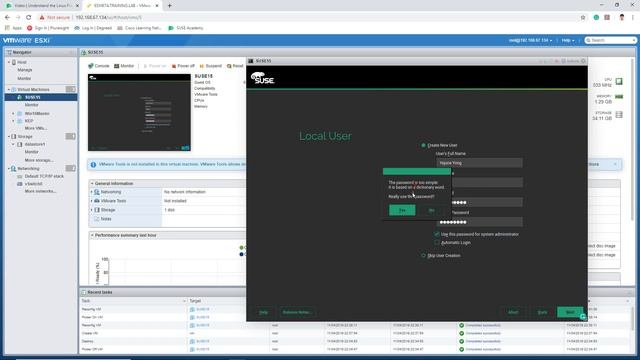Click the User's Full Name input field
The image size is (640, 360).
[479, 163]
